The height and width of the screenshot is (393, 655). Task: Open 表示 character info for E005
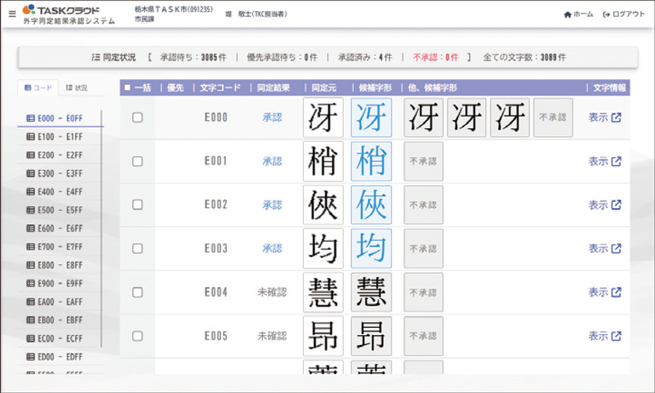[605, 336]
